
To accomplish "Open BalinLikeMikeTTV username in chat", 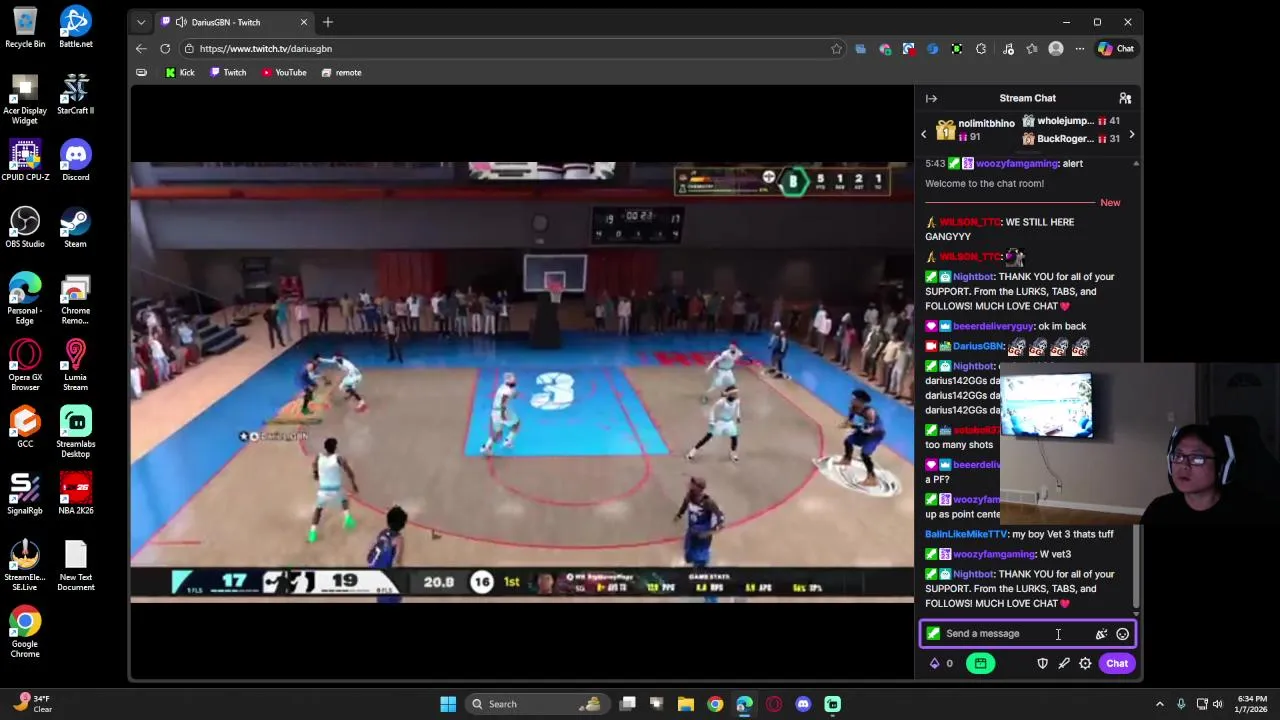I will [965, 534].
